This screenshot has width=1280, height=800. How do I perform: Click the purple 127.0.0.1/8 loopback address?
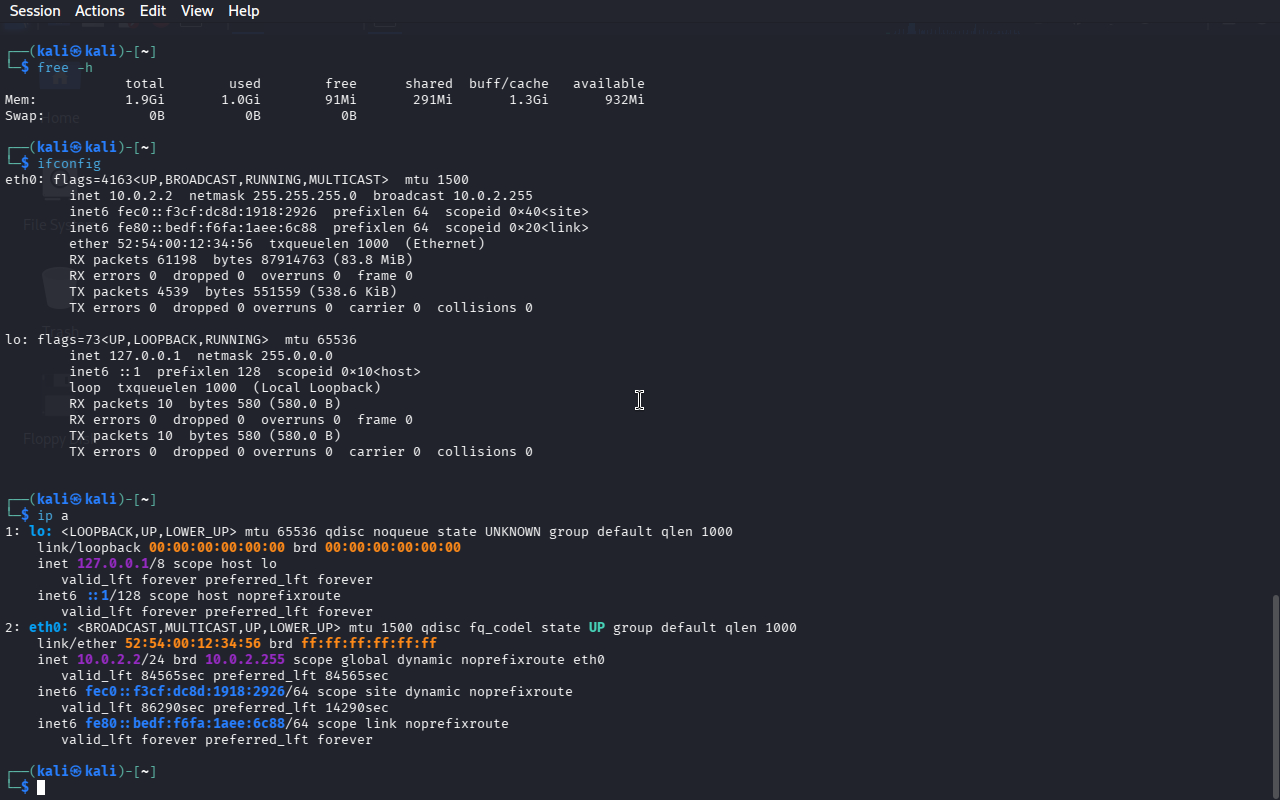[x=113, y=564]
